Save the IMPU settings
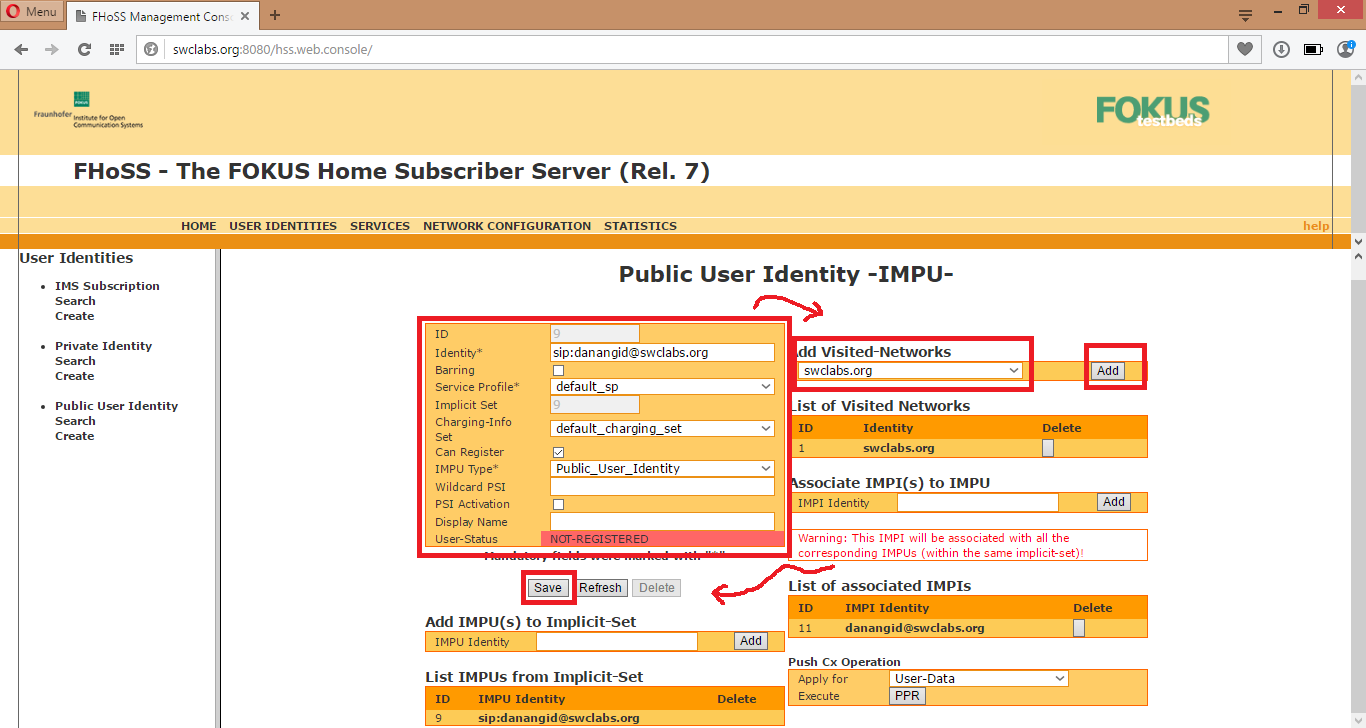This screenshot has width=1366, height=728. tap(548, 588)
